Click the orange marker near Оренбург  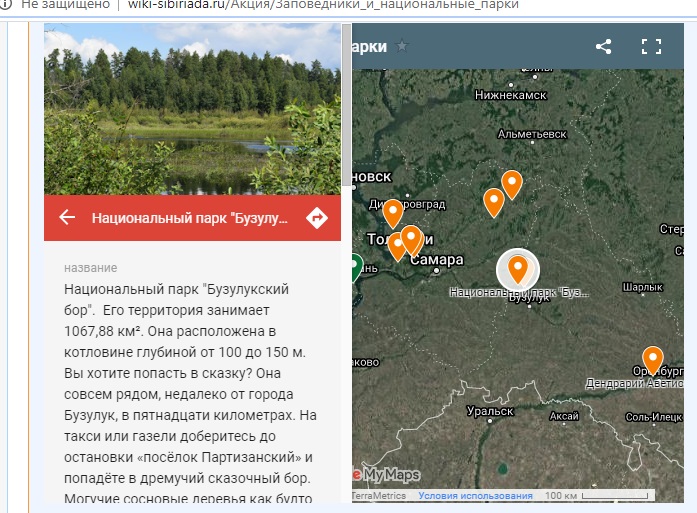[x=653, y=361]
